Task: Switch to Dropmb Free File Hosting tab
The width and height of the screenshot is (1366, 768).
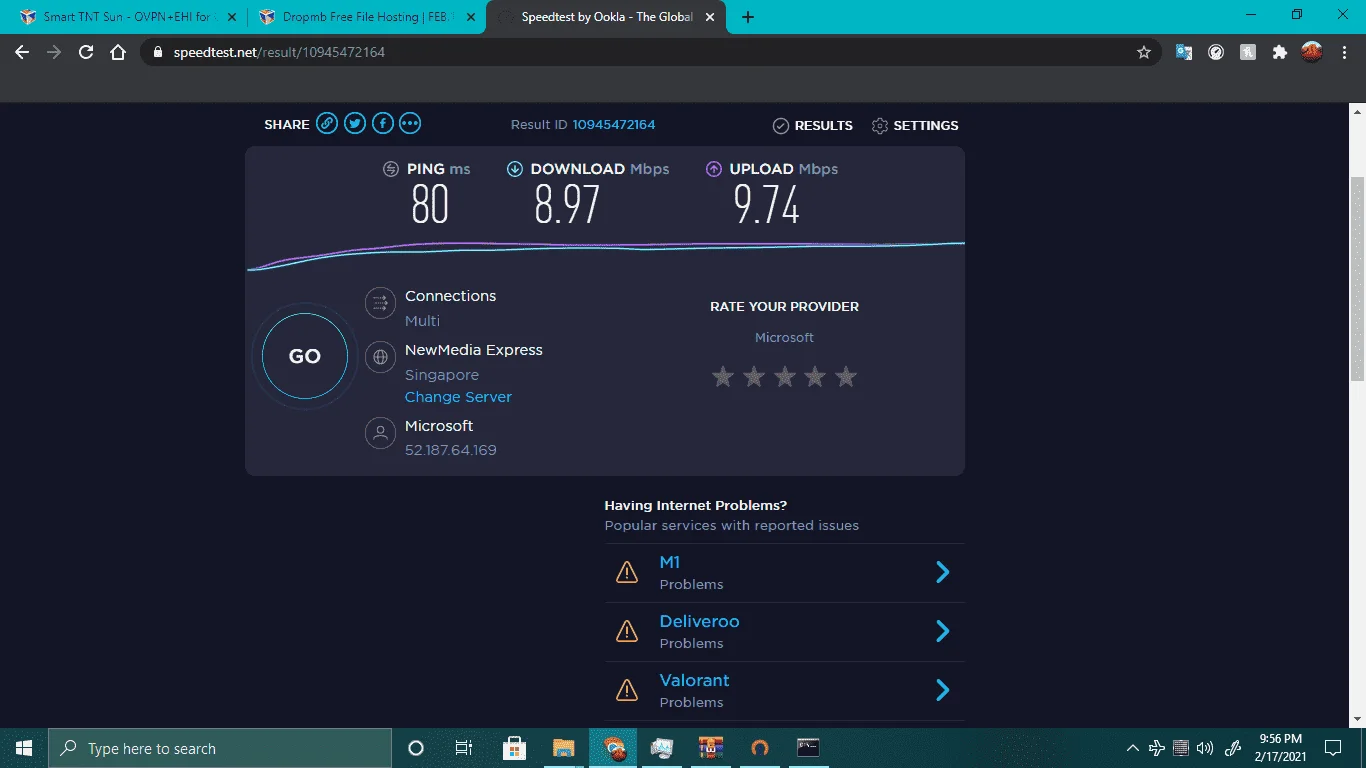Action: tap(366, 17)
